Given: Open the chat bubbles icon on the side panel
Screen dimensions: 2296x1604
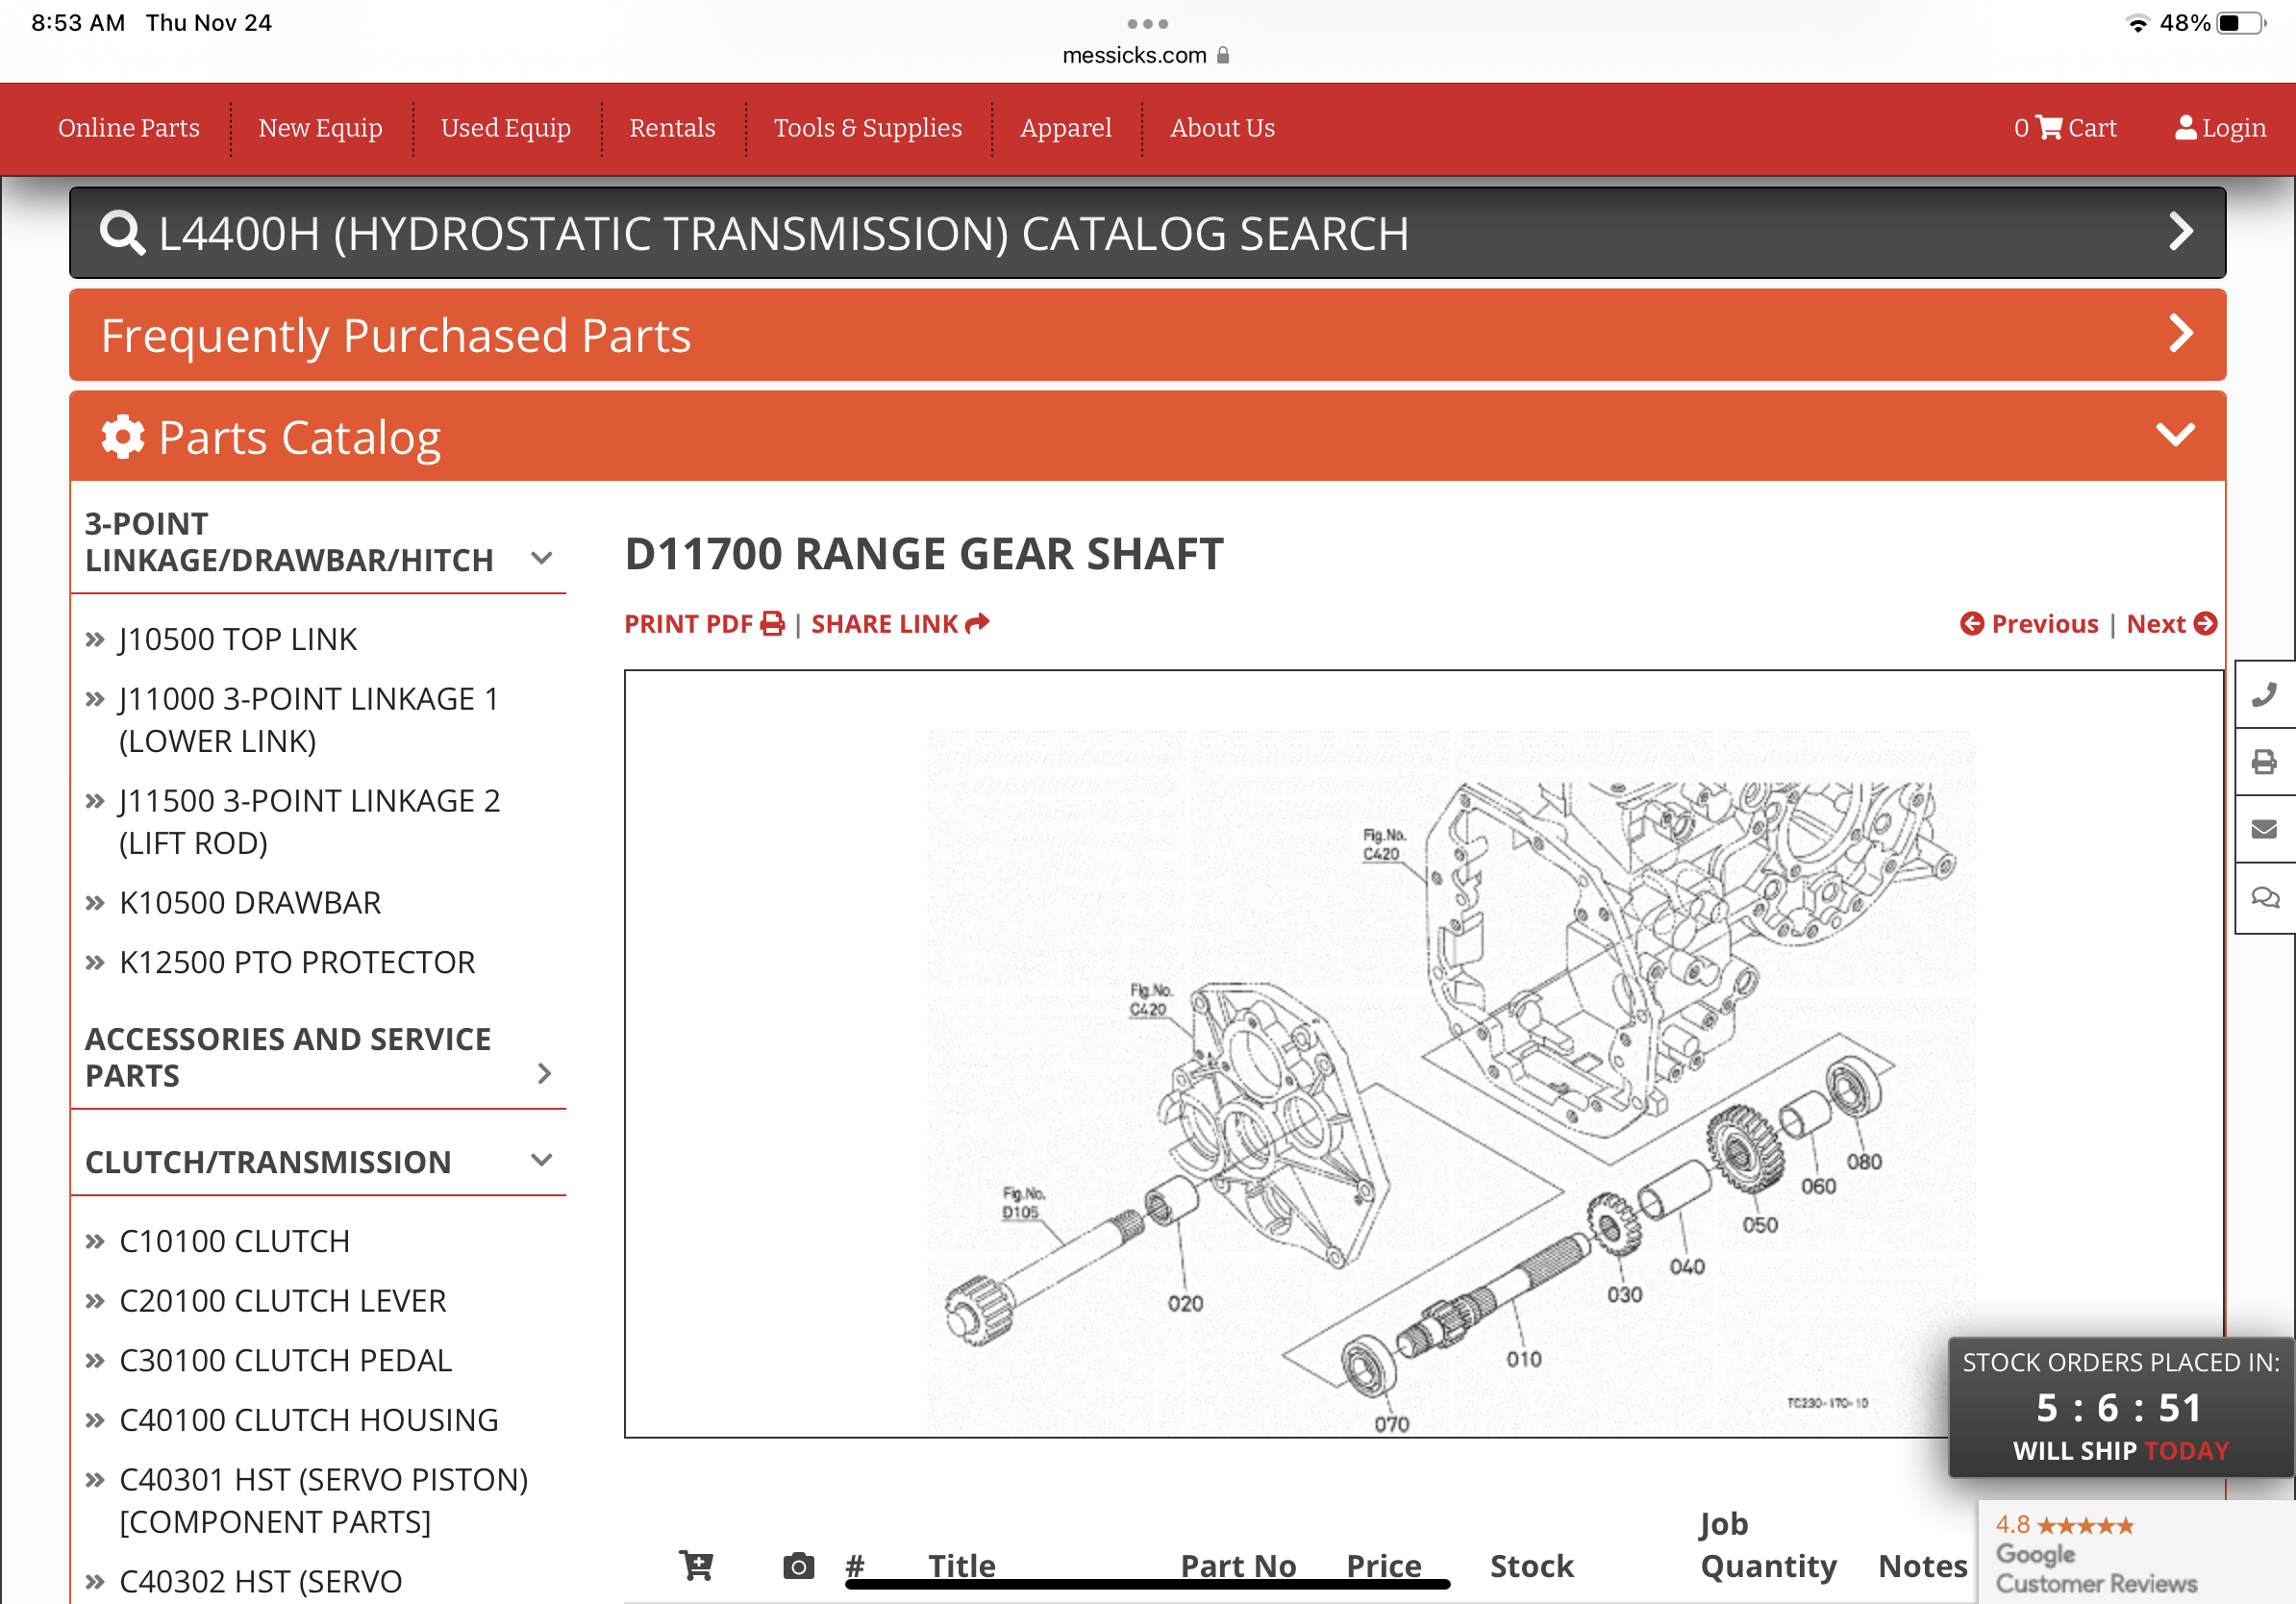Looking at the screenshot, I should [x=2264, y=897].
